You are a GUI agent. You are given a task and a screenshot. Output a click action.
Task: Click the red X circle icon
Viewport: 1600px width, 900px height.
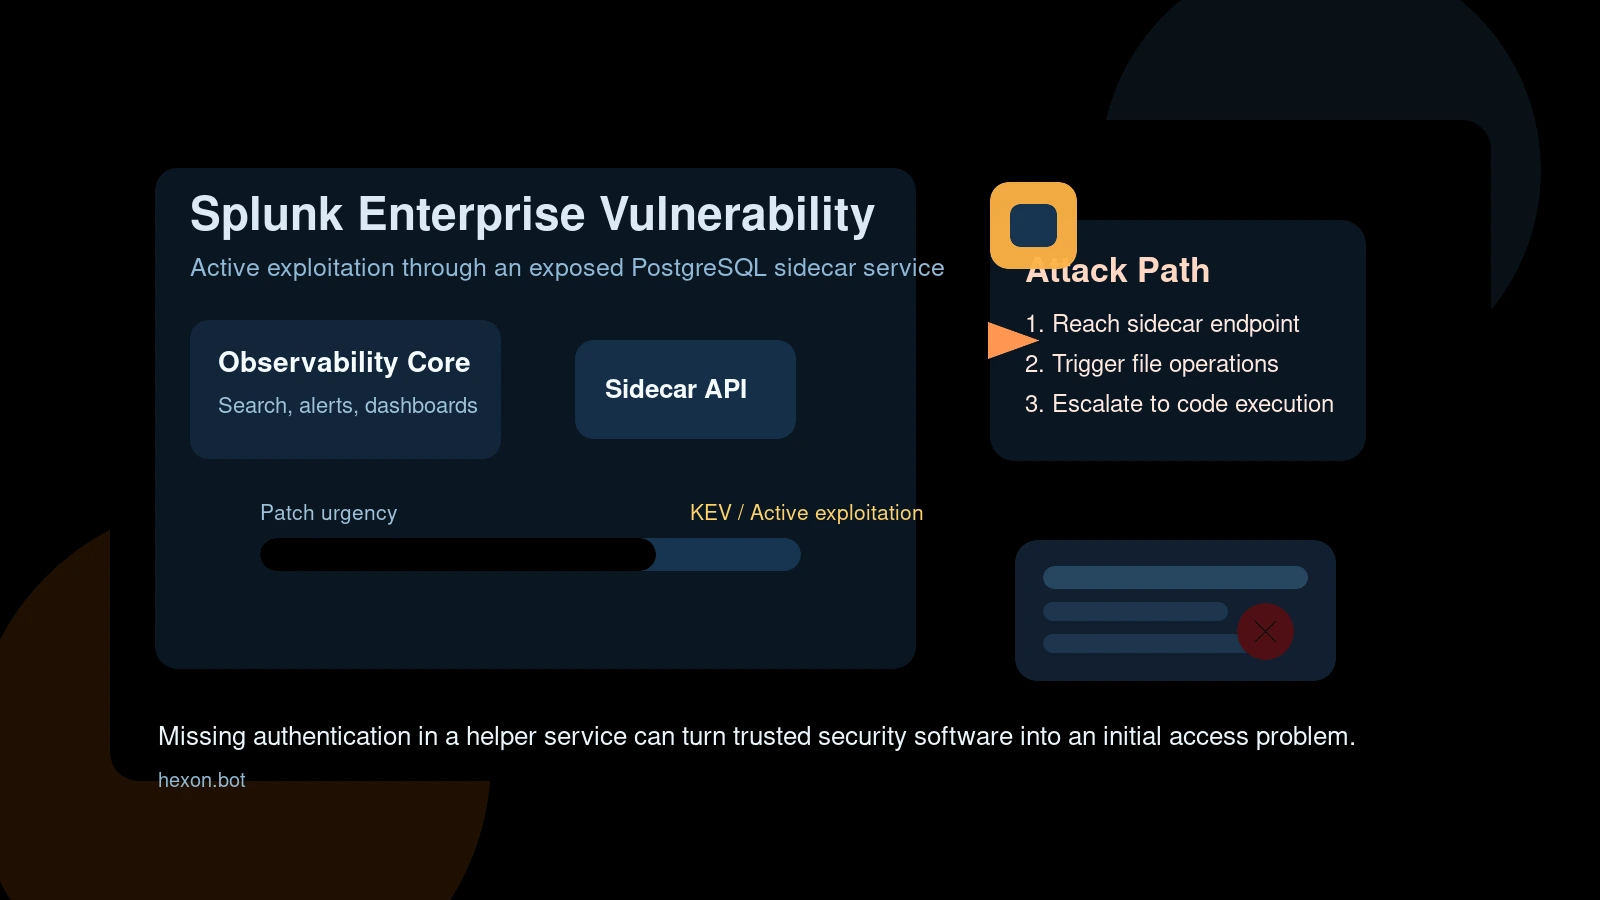coord(1265,631)
